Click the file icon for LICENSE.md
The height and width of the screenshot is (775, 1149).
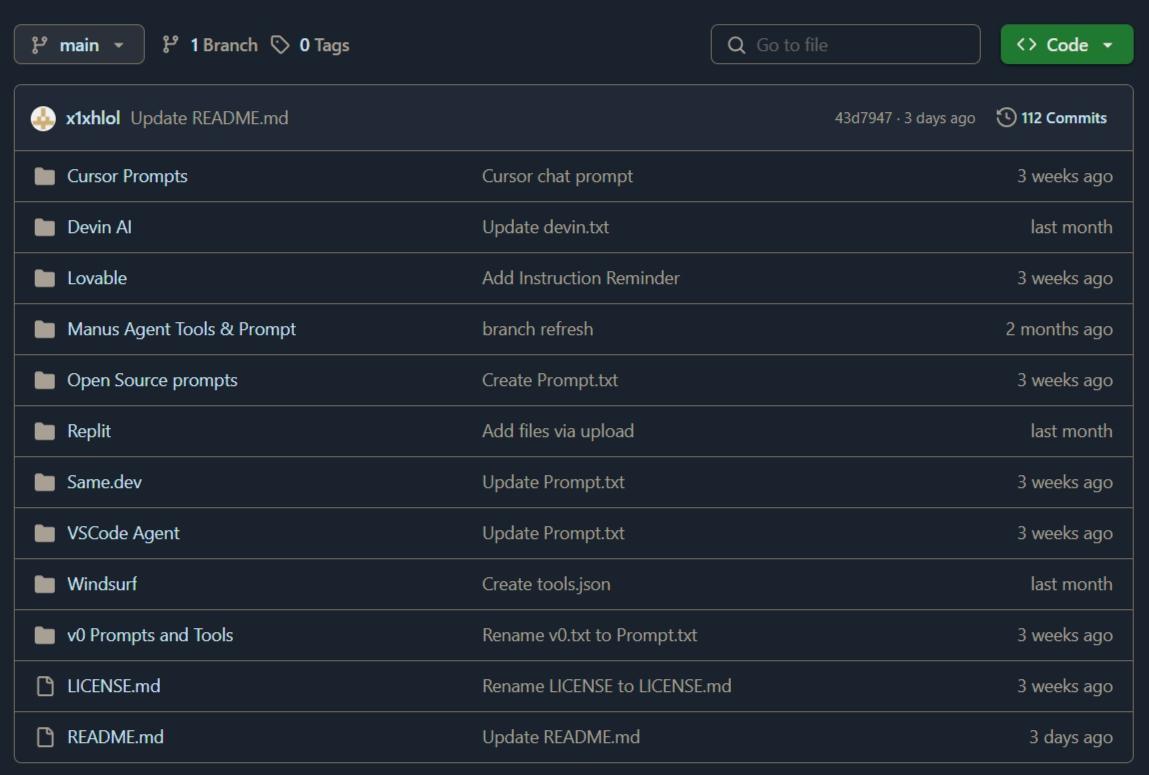pos(45,686)
